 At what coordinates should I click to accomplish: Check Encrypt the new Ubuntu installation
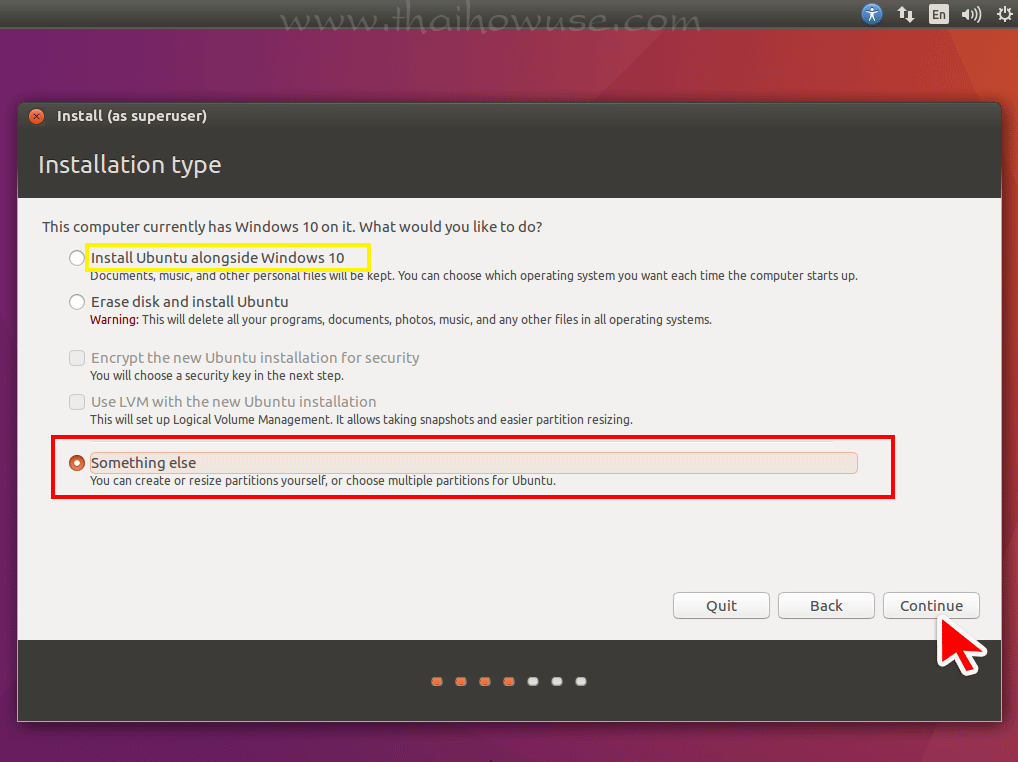point(77,358)
